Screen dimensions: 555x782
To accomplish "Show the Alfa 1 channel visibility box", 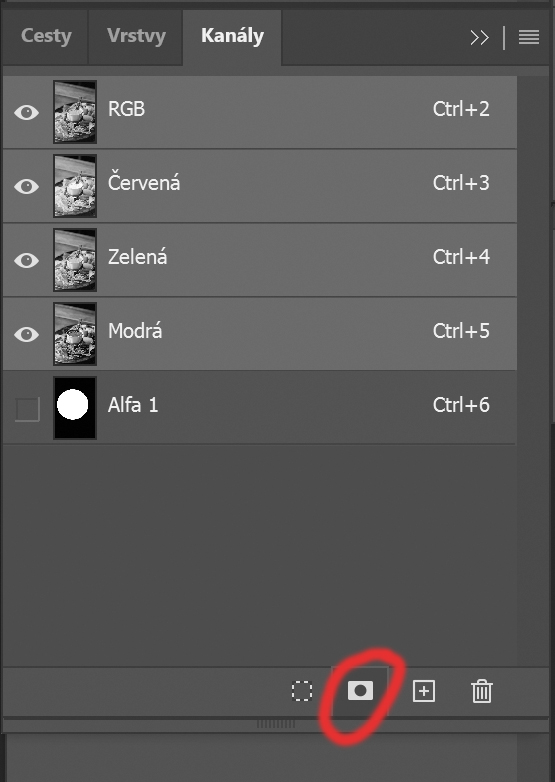I will 27,409.
